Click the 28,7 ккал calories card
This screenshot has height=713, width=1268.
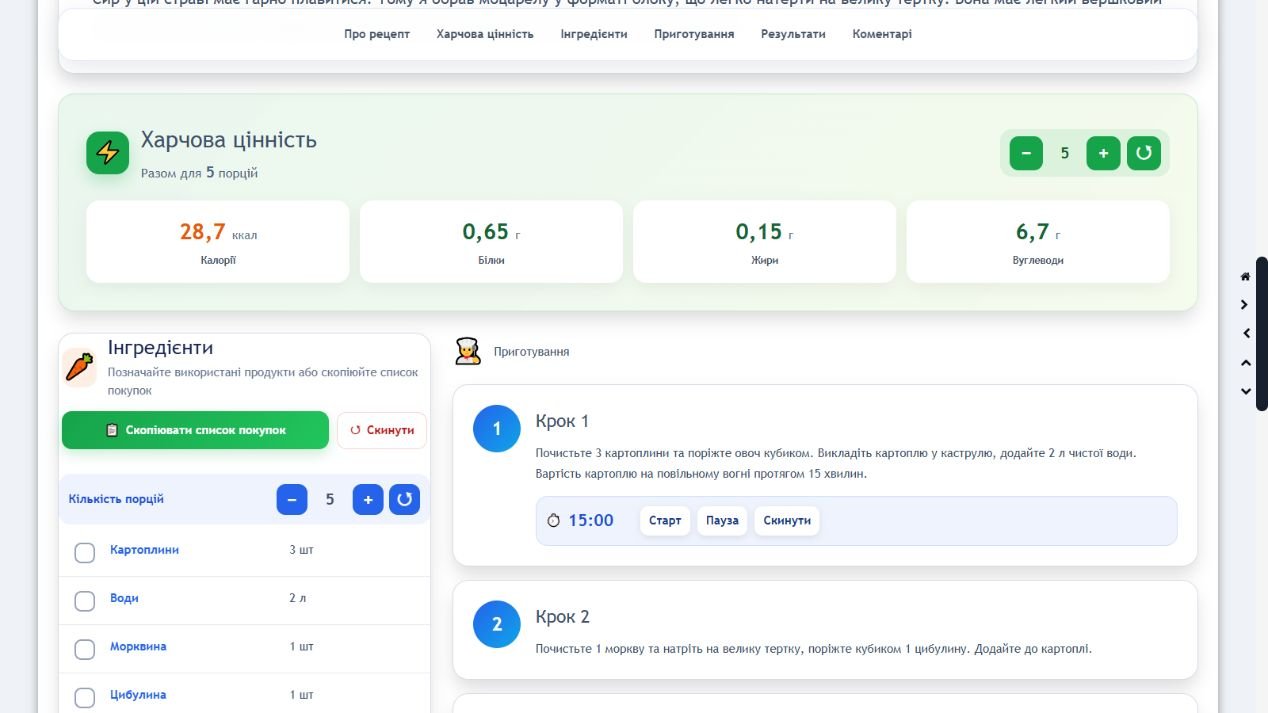[x=218, y=242]
